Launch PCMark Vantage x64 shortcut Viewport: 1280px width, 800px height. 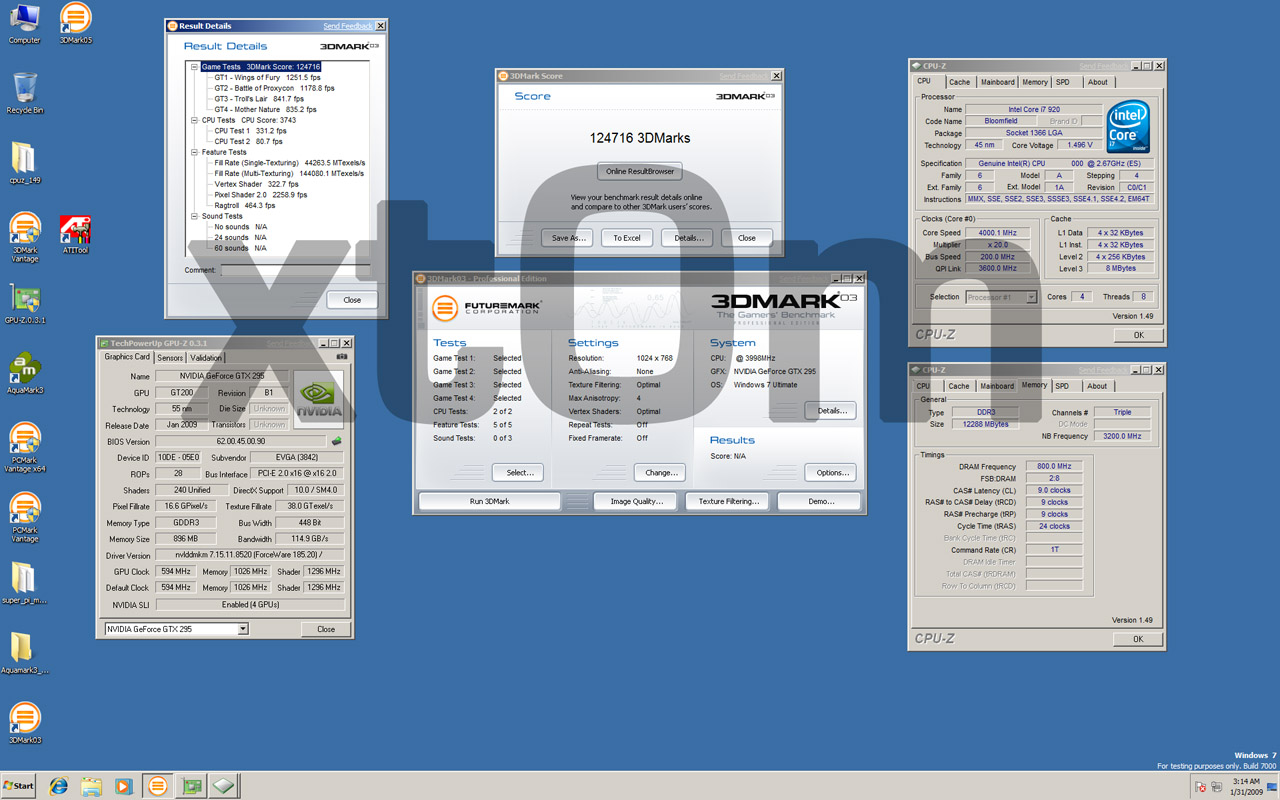click(24, 447)
